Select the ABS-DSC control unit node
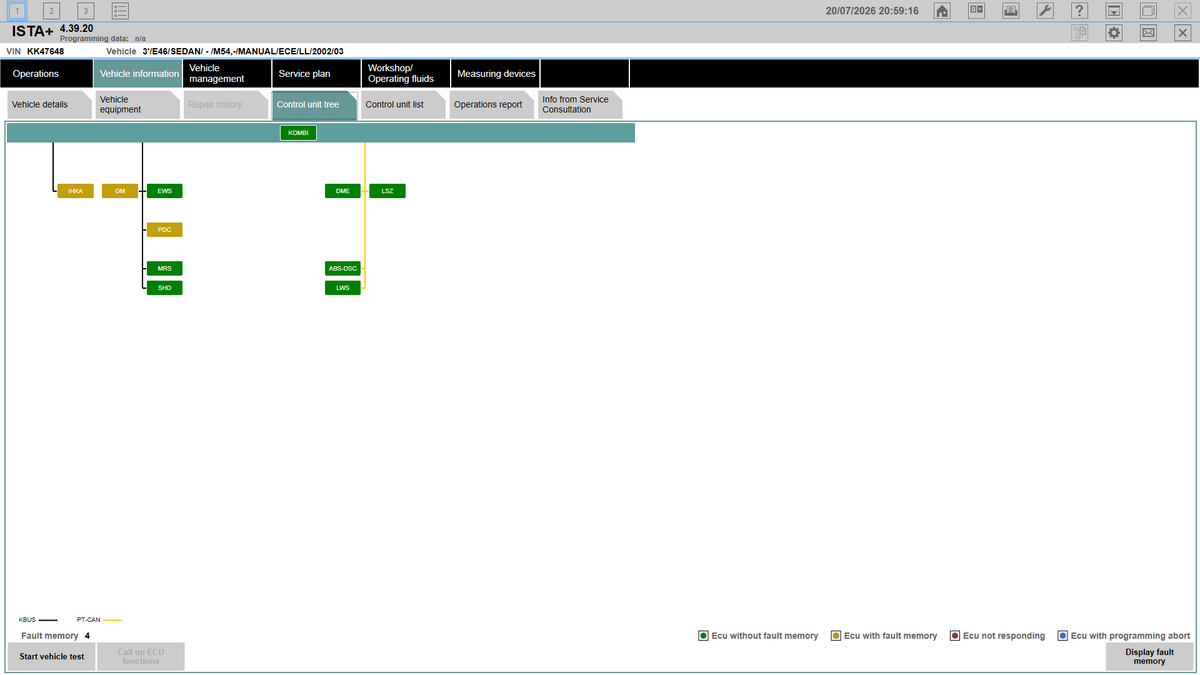Image resolution: width=1200 pixels, height=675 pixels. point(342,268)
